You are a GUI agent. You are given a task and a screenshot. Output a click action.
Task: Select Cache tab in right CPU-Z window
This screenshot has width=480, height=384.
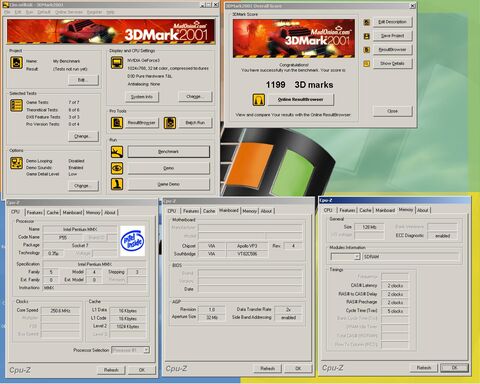tap(365, 210)
